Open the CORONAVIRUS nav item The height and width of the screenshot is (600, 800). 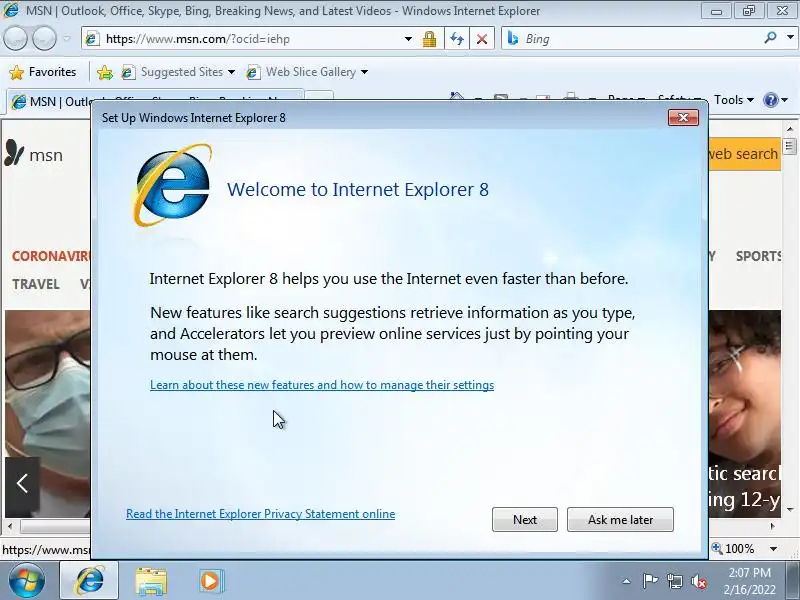point(51,256)
